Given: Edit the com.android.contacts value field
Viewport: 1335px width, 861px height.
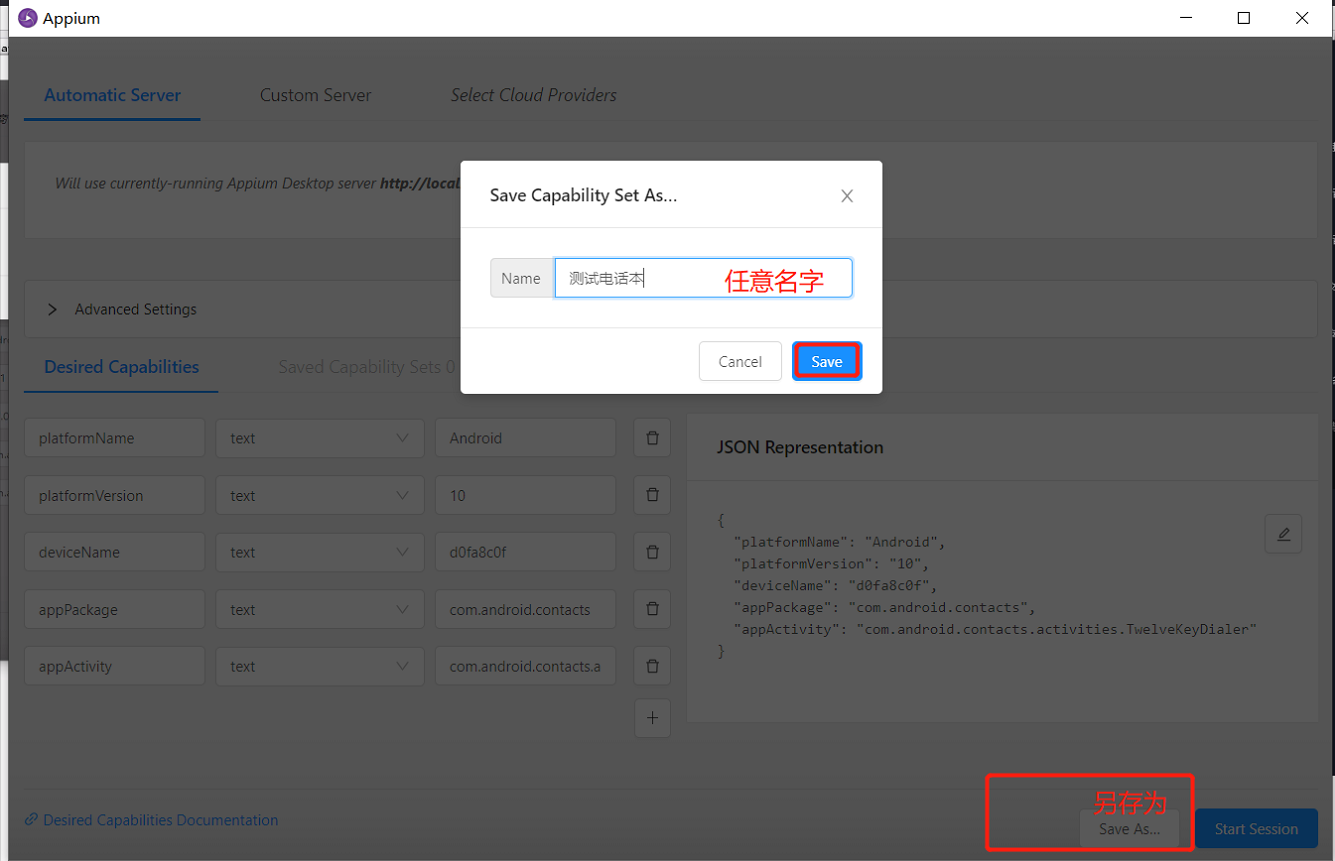Looking at the screenshot, I should [525, 609].
